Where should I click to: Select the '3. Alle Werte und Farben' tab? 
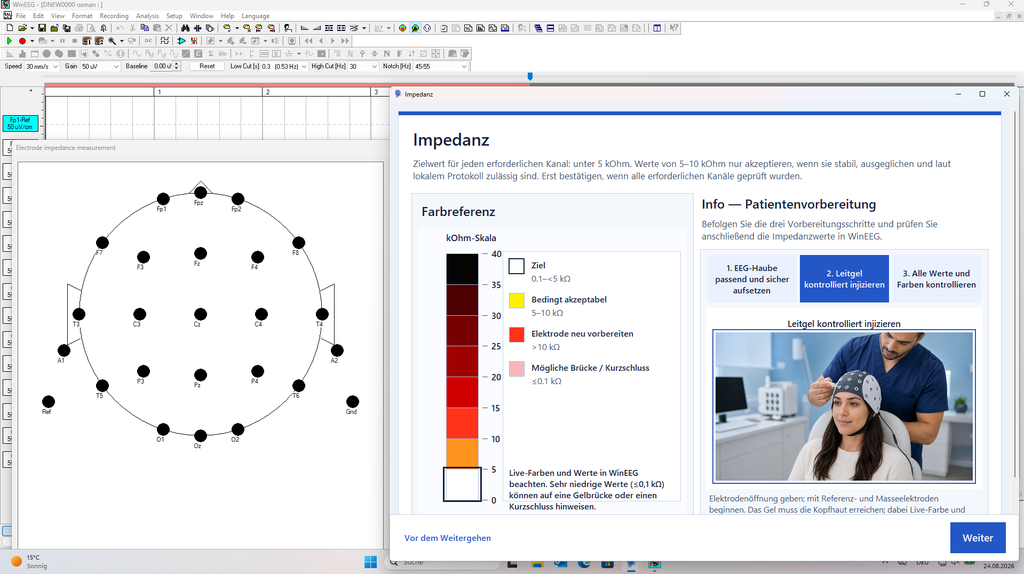tap(936, 279)
